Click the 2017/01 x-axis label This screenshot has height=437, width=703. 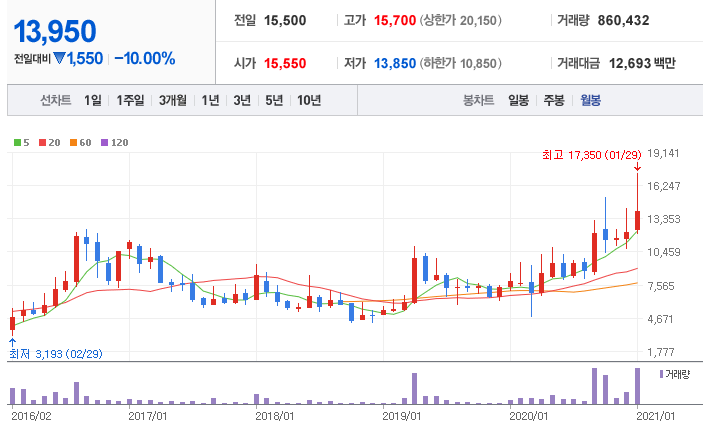[x=148, y=416]
